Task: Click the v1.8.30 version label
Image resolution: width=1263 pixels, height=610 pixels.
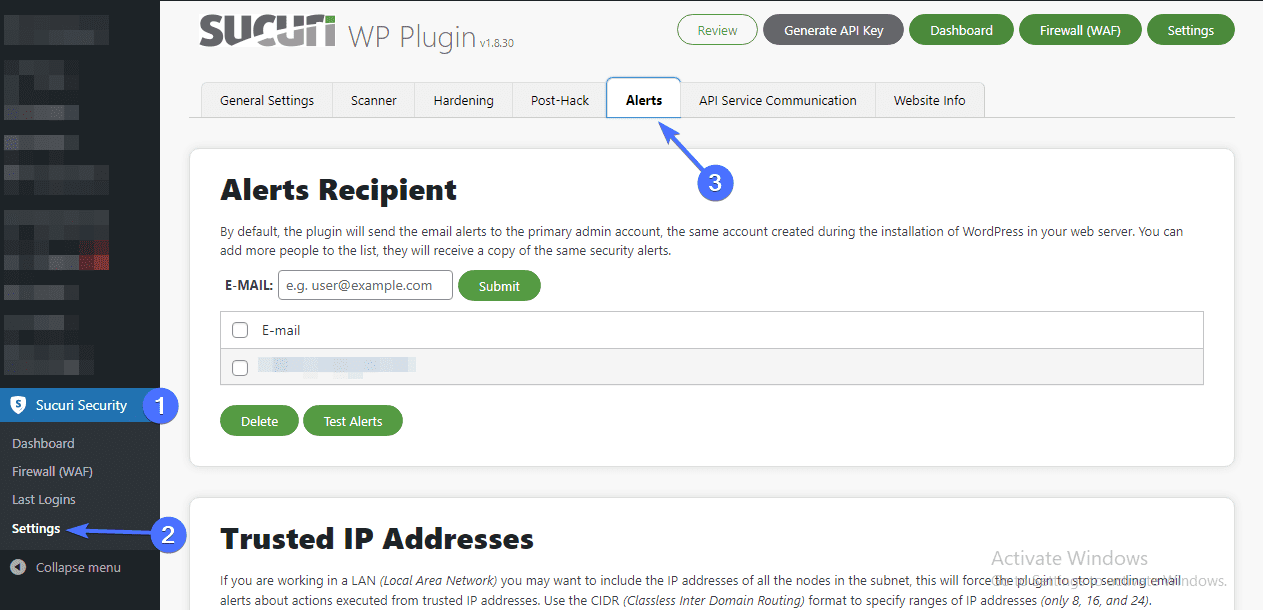Action: click(x=496, y=44)
